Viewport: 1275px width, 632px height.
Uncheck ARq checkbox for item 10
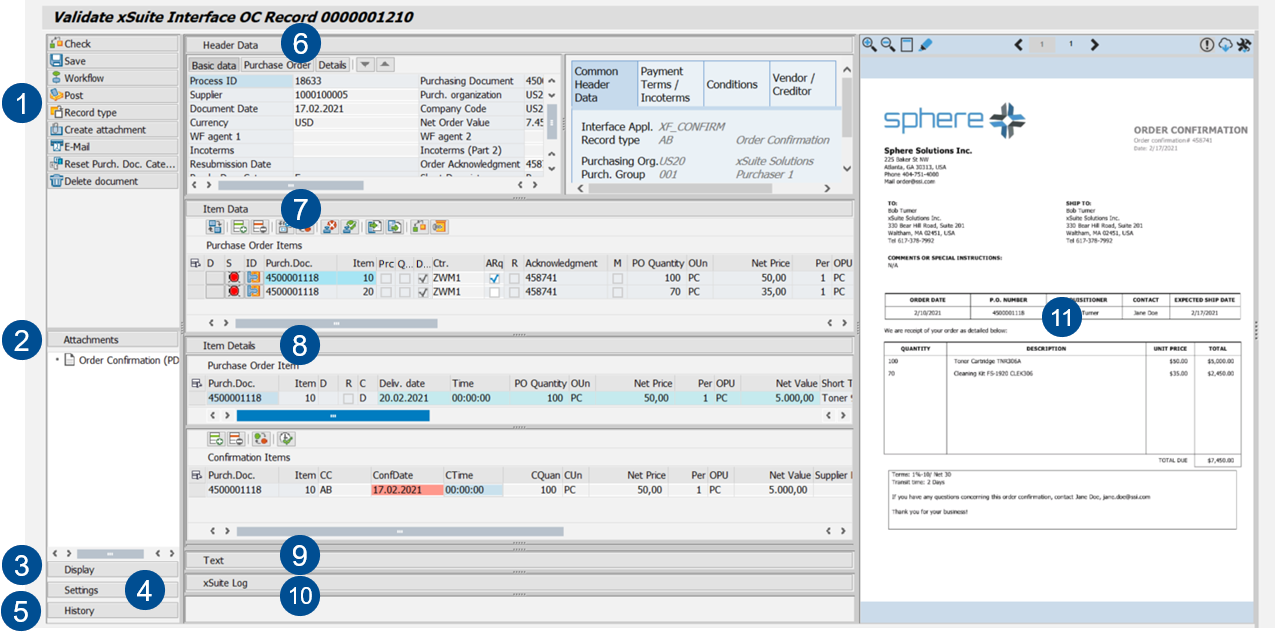494,278
